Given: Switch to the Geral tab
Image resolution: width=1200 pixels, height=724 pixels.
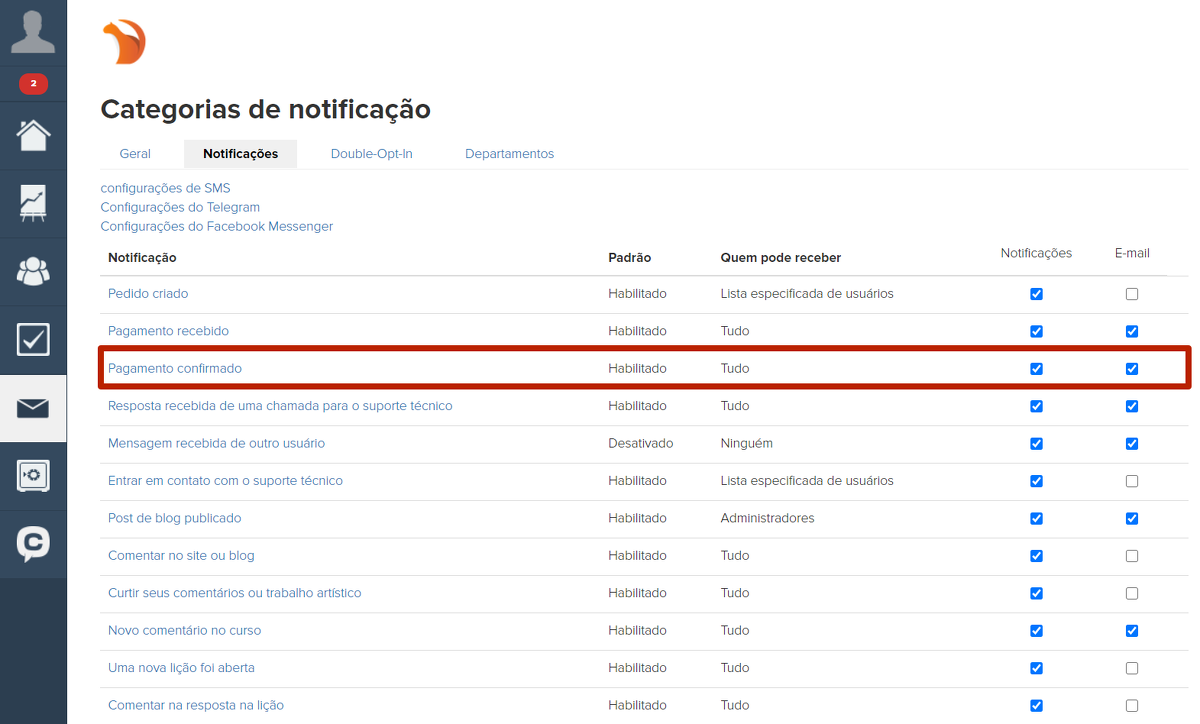Looking at the screenshot, I should pyautogui.click(x=135, y=154).
